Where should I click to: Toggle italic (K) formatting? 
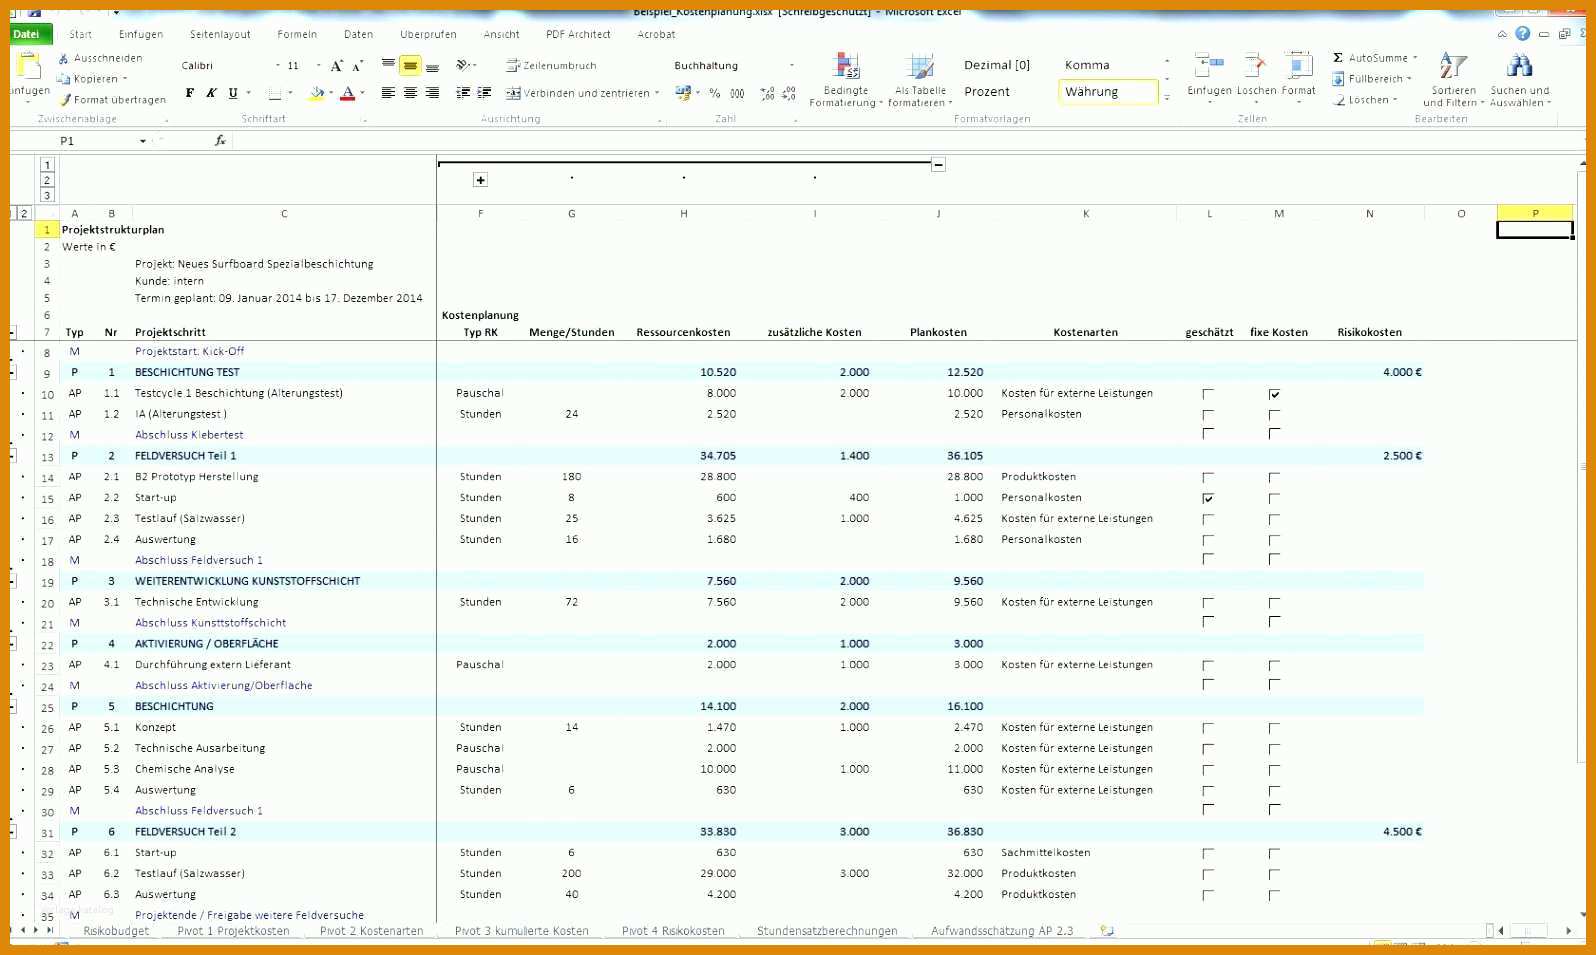(x=211, y=93)
